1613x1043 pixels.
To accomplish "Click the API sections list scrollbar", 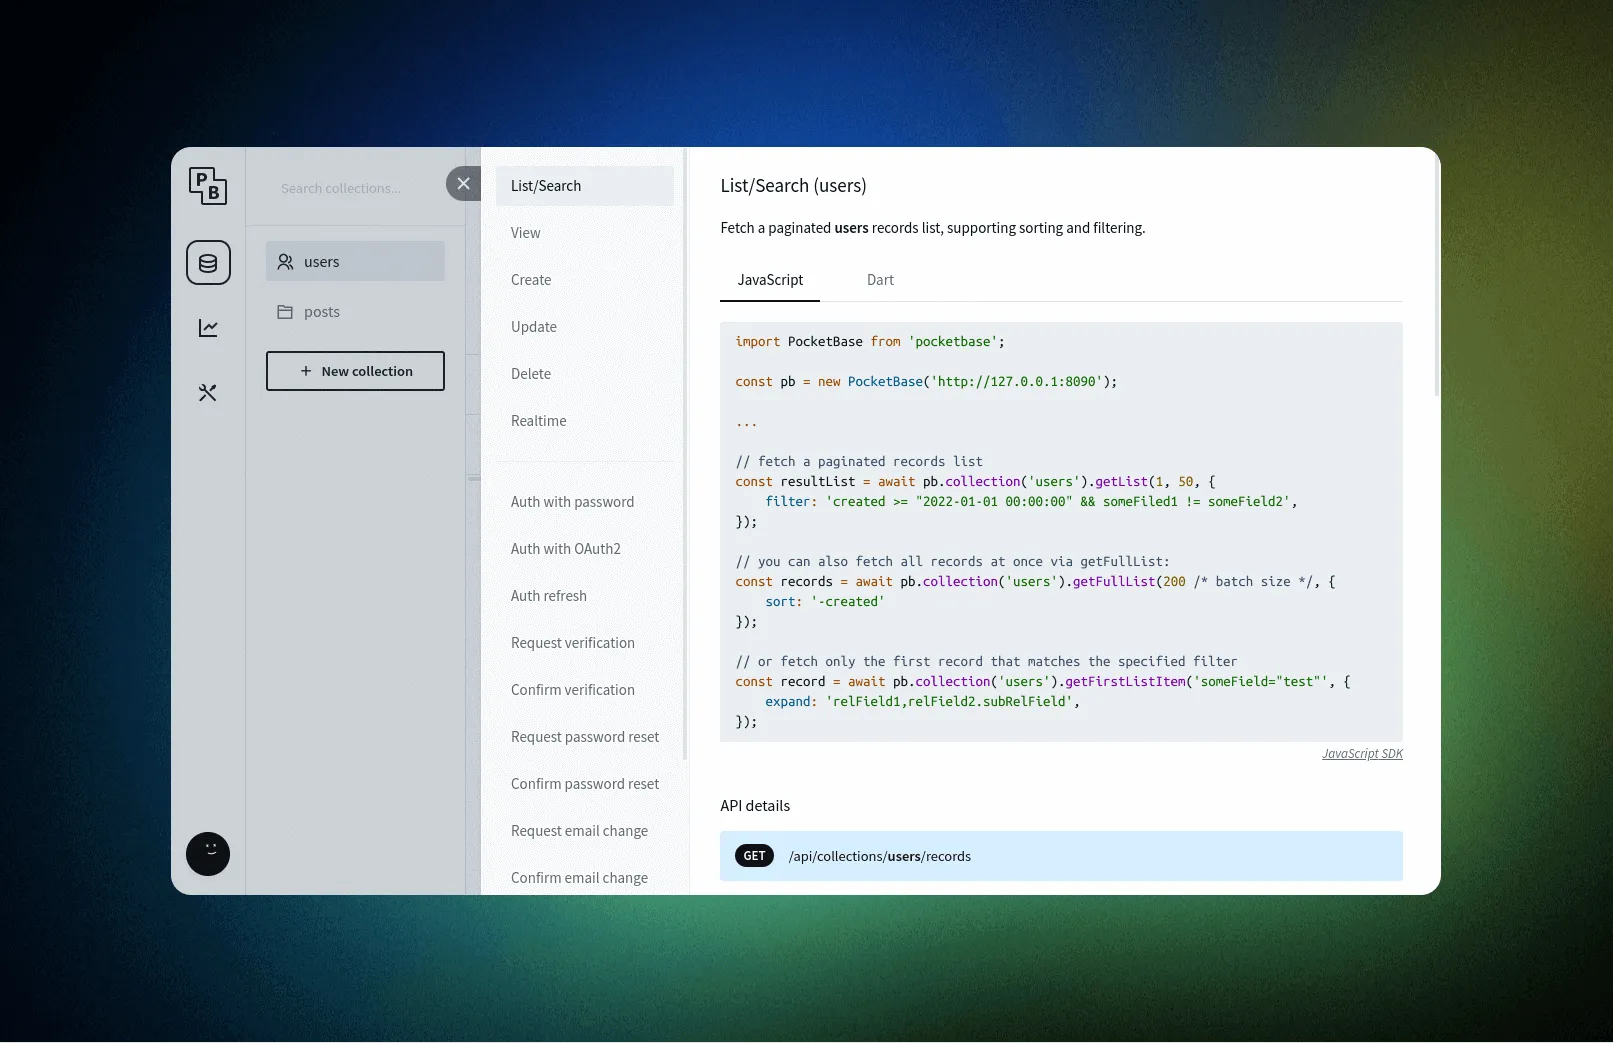I will (685, 455).
